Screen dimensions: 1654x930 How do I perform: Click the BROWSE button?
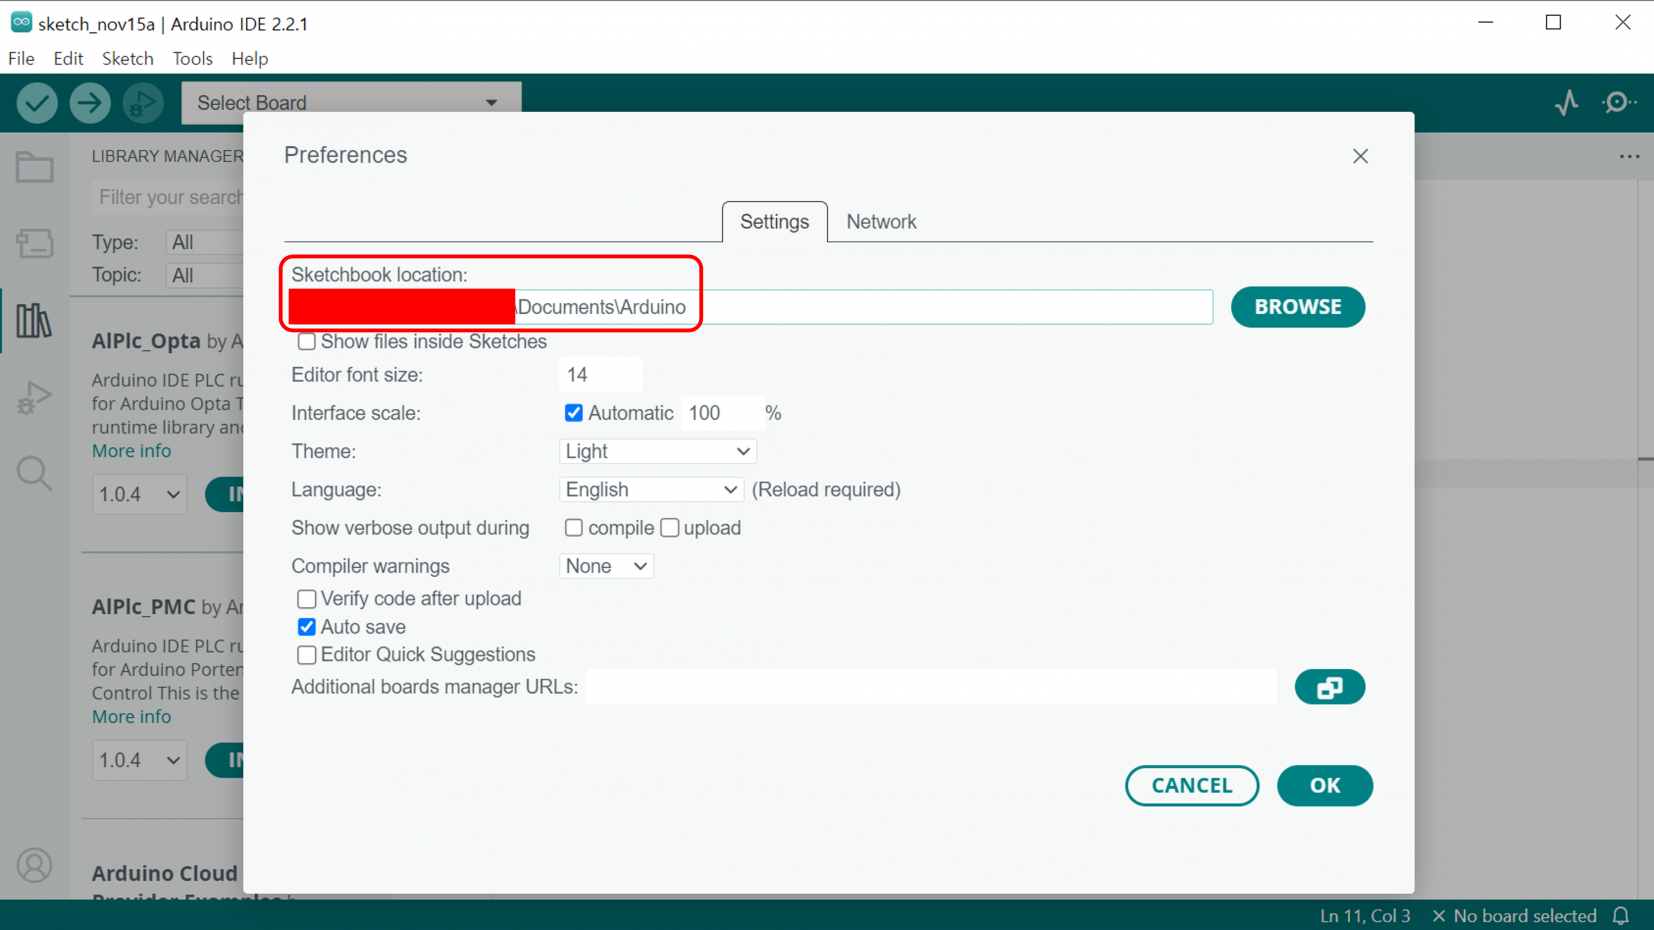click(1297, 307)
